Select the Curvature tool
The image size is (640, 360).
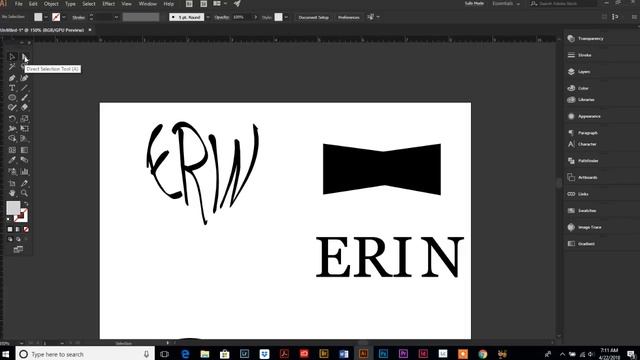[24, 78]
